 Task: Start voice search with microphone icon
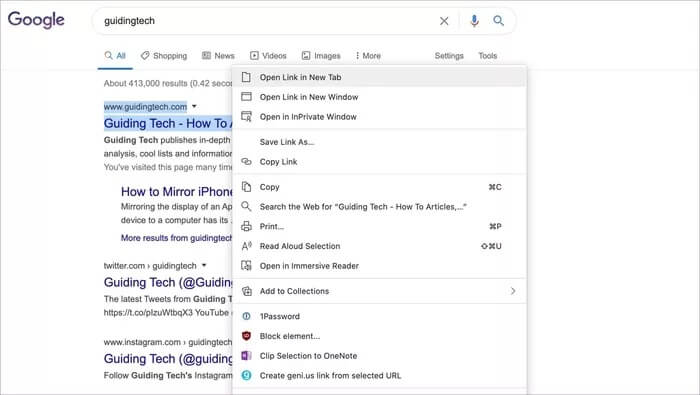click(474, 21)
